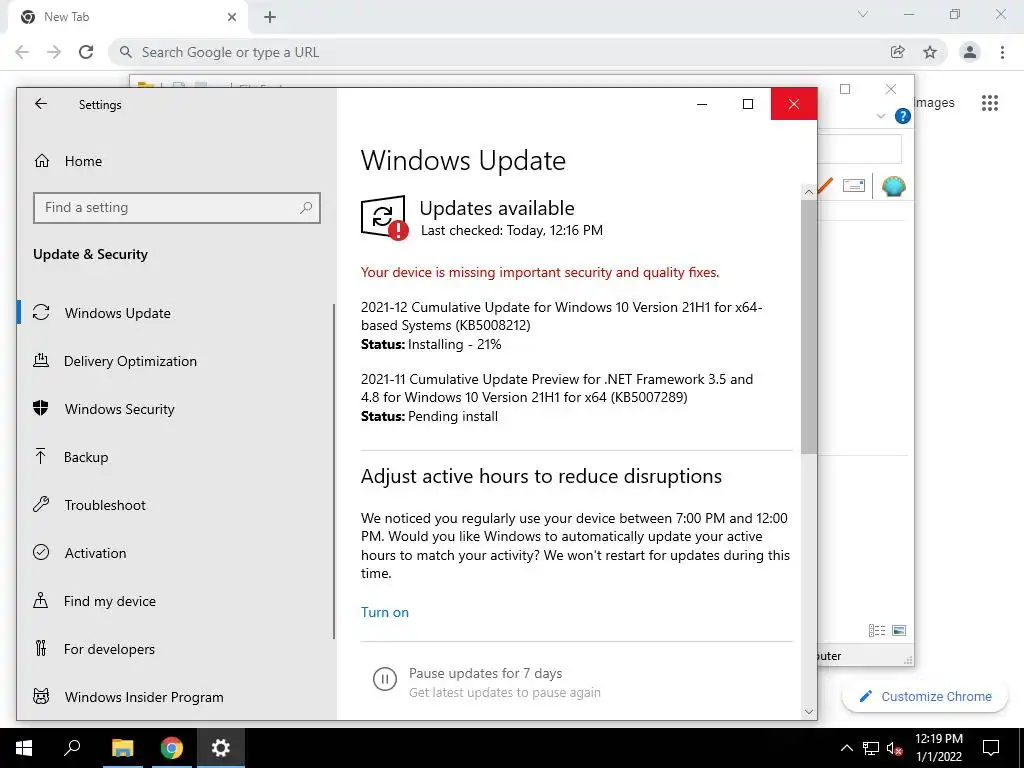Open Google apps grid in Chrome
Viewport: 1024px width, 768px height.
pos(989,103)
